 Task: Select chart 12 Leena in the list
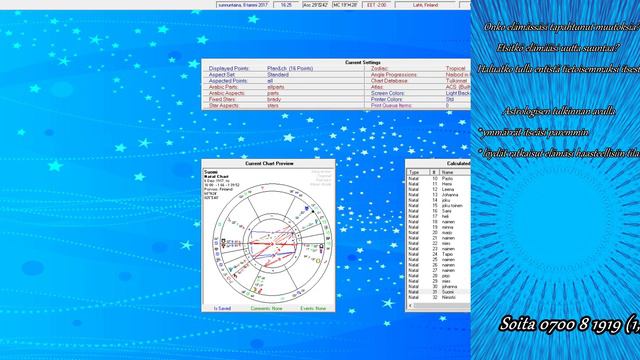click(439, 189)
